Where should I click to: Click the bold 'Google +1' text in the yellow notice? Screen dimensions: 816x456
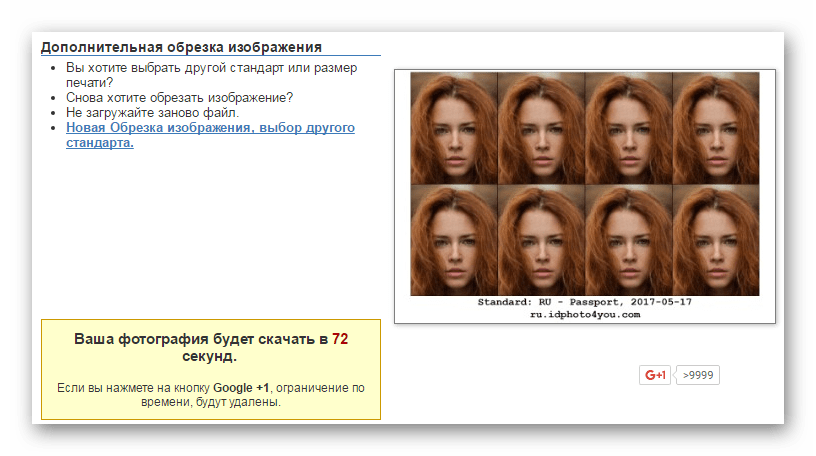coord(240,387)
